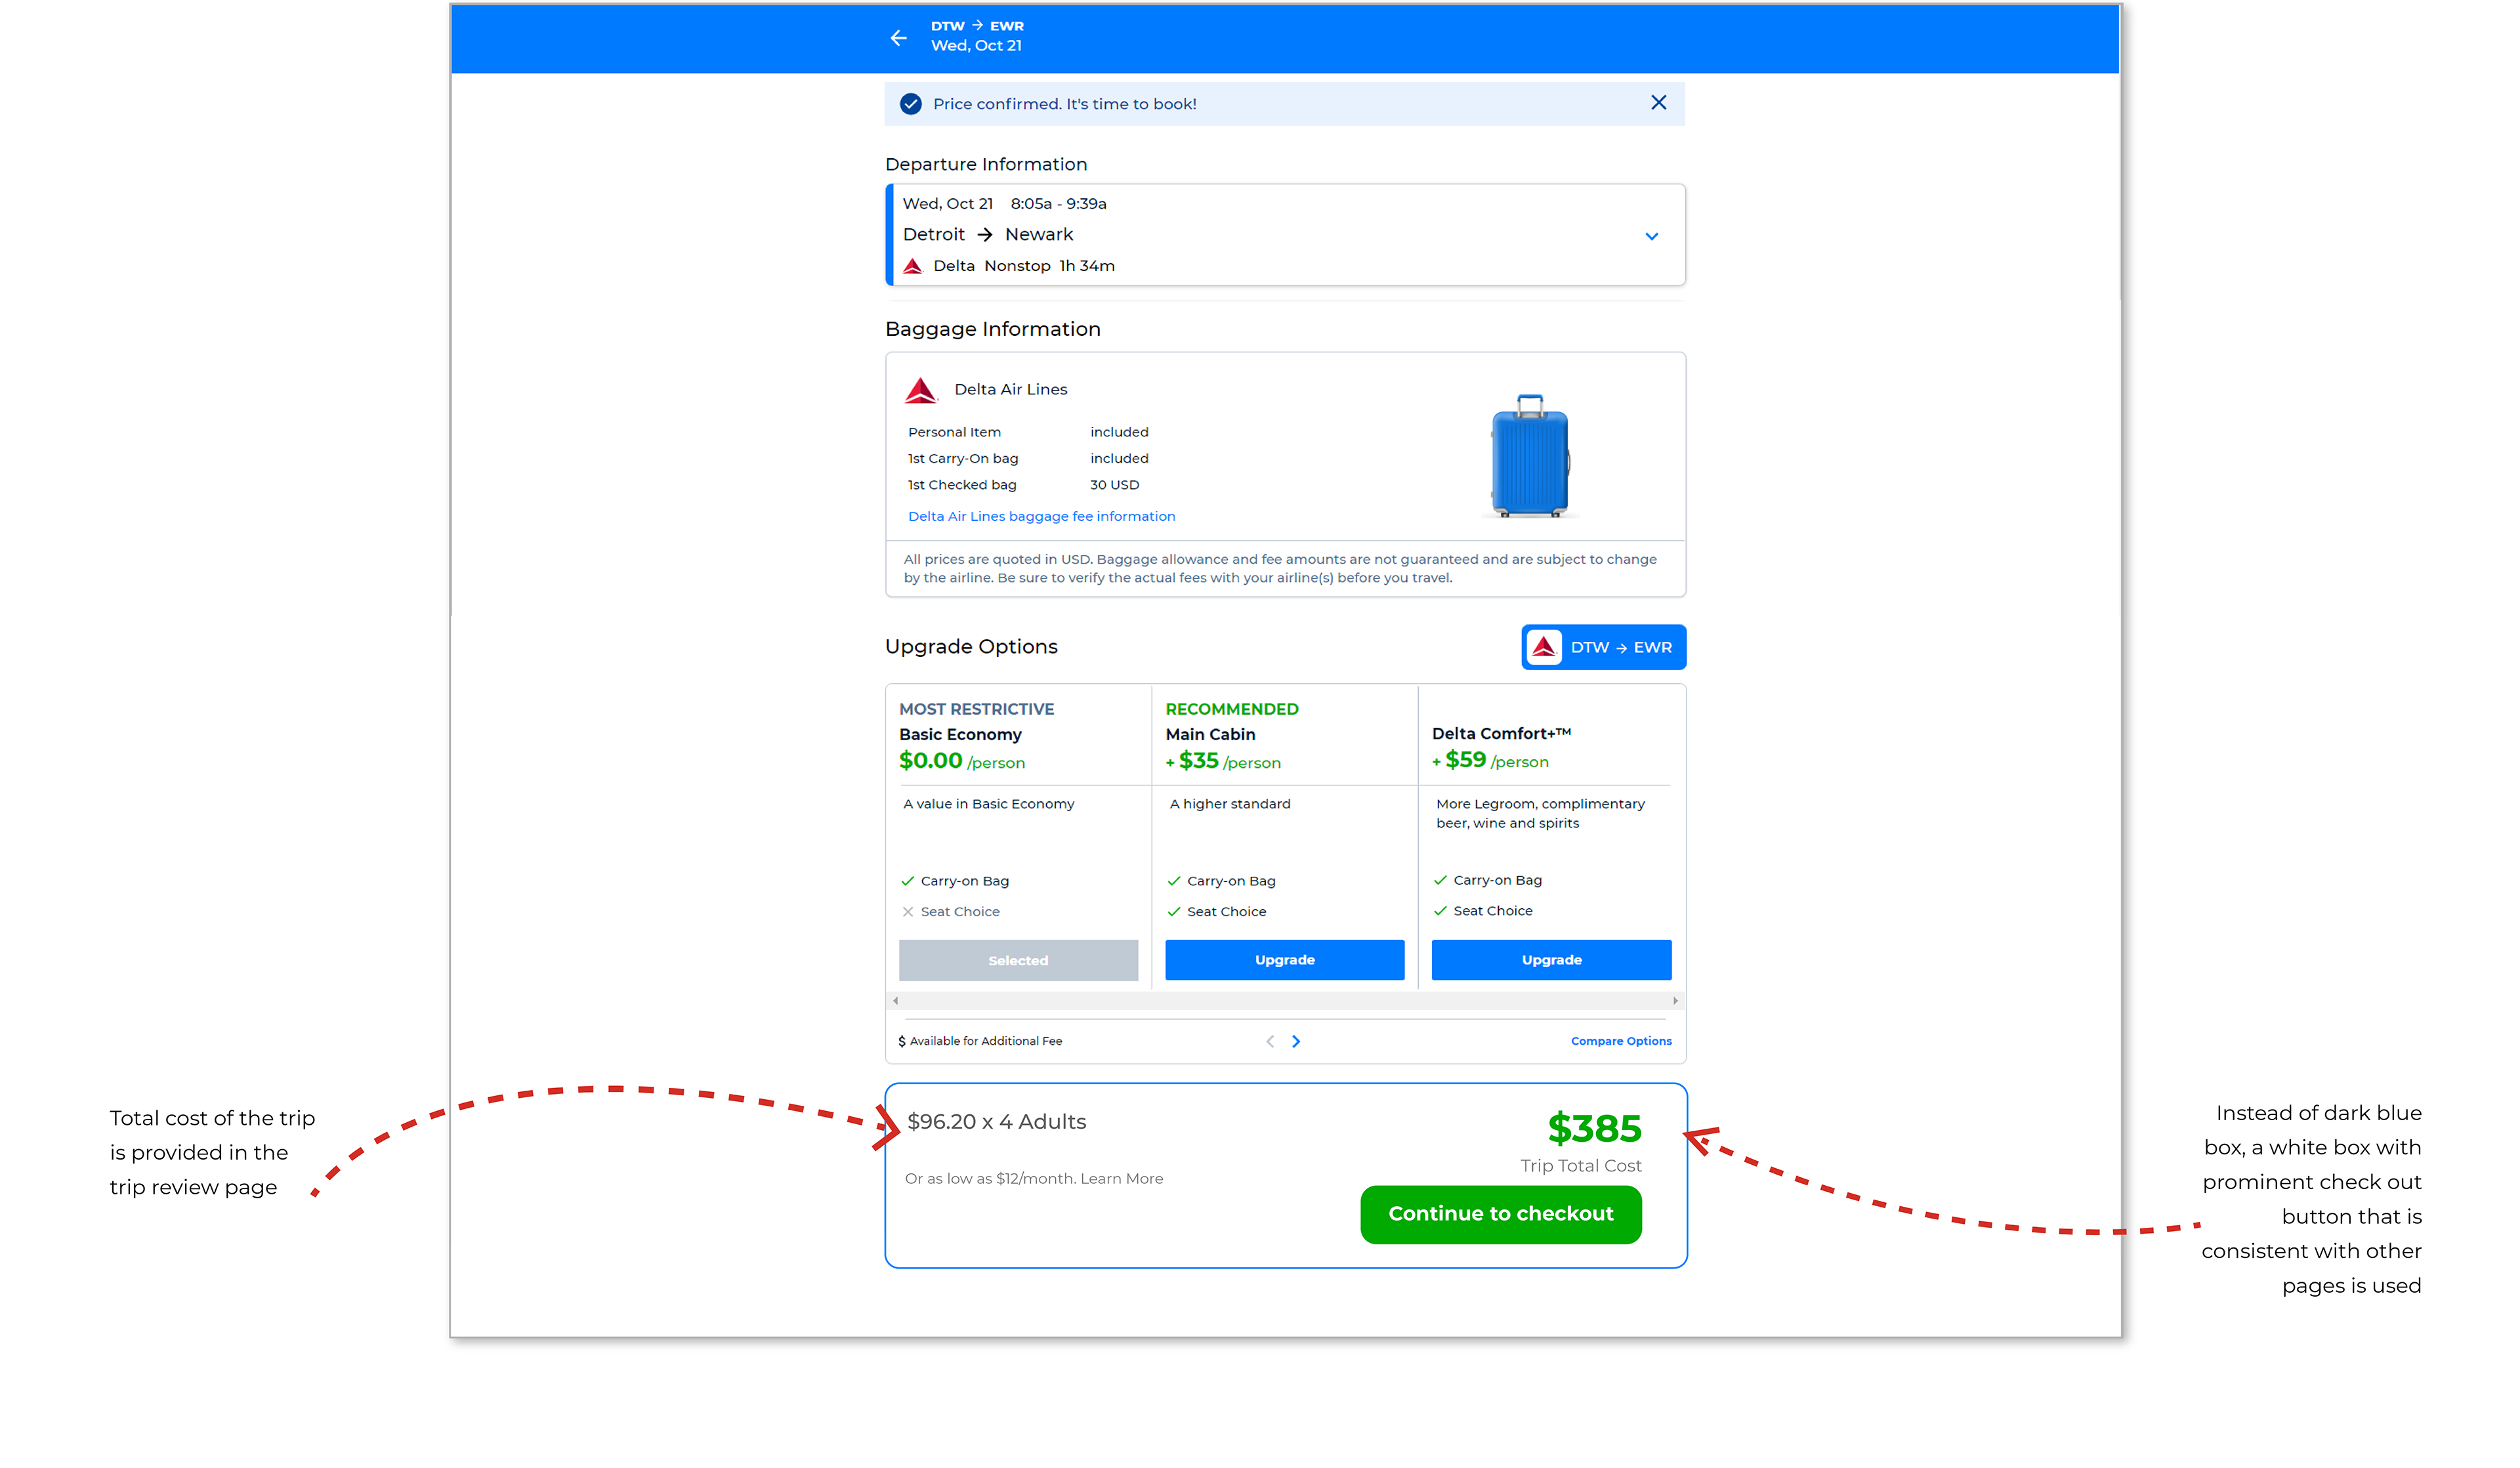Continue to checkout

pyautogui.click(x=1500, y=1214)
